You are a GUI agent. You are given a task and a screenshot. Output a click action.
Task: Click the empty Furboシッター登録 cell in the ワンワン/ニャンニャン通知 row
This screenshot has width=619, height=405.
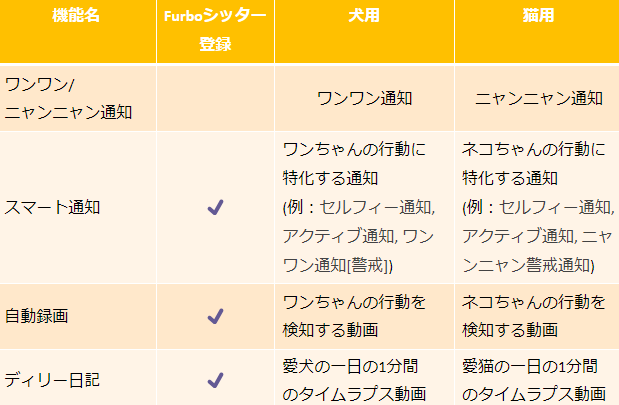(214, 98)
